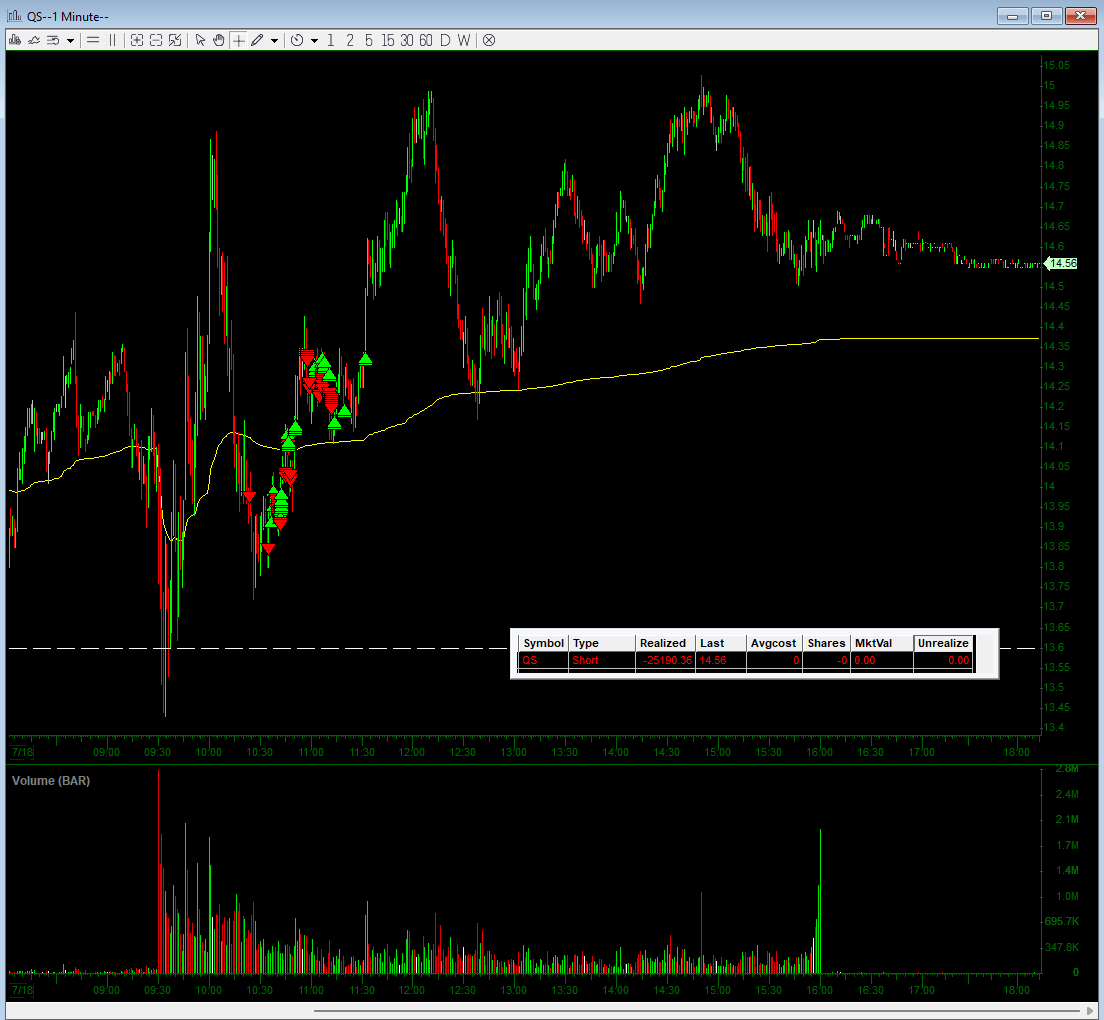Click the zoom in icon
Image resolution: width=1104 pixels, height=1020 pixels.
pyautogui.click(x=137, y=40)
